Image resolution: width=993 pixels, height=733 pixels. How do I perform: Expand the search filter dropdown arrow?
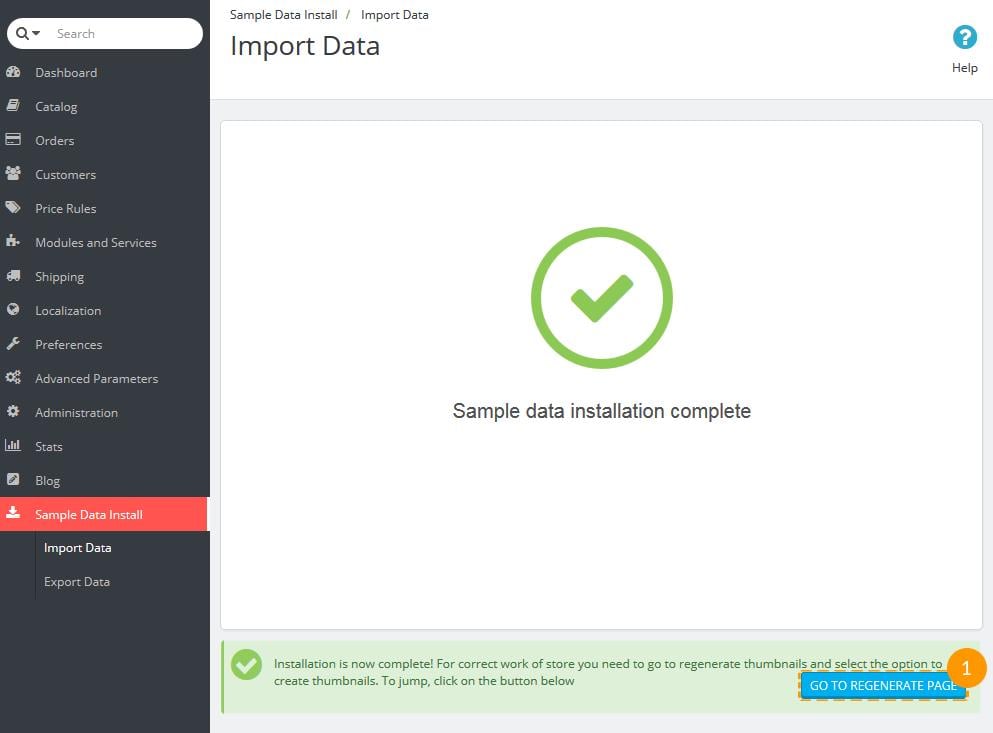[x=37, y=34]
